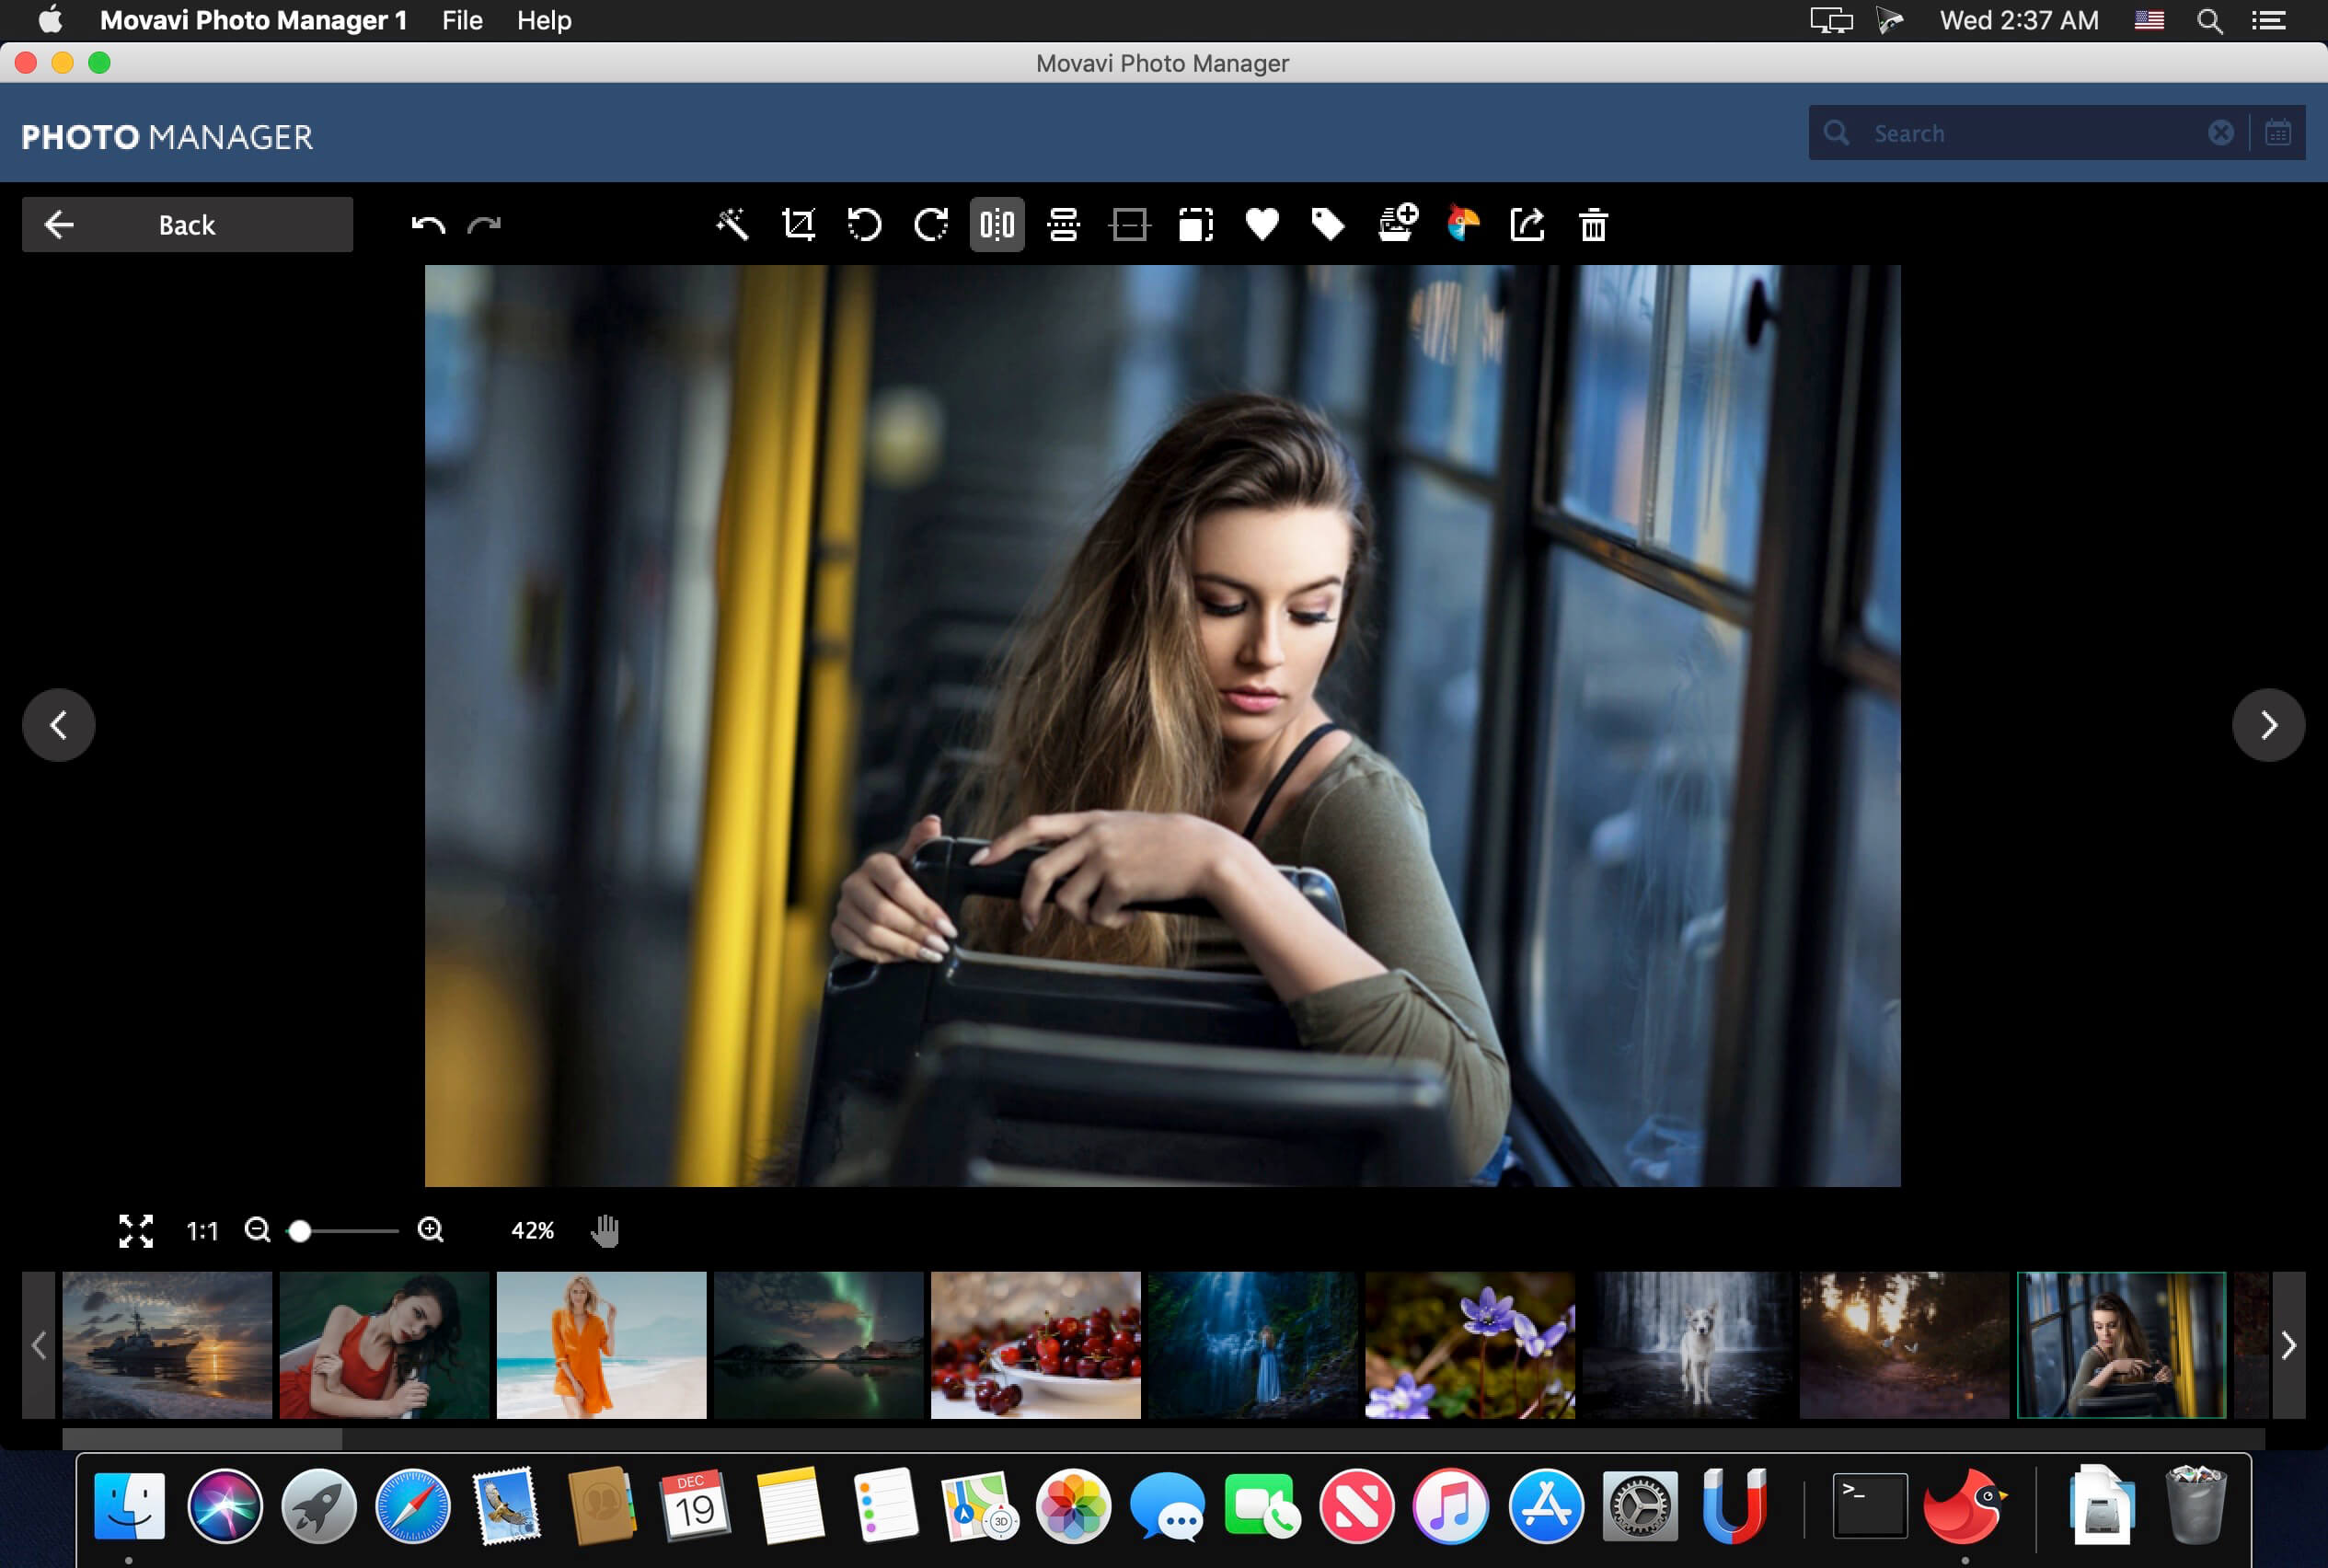Open Notification Center list icon
Screen dimensions: 2328x1568
[2268, 20]
